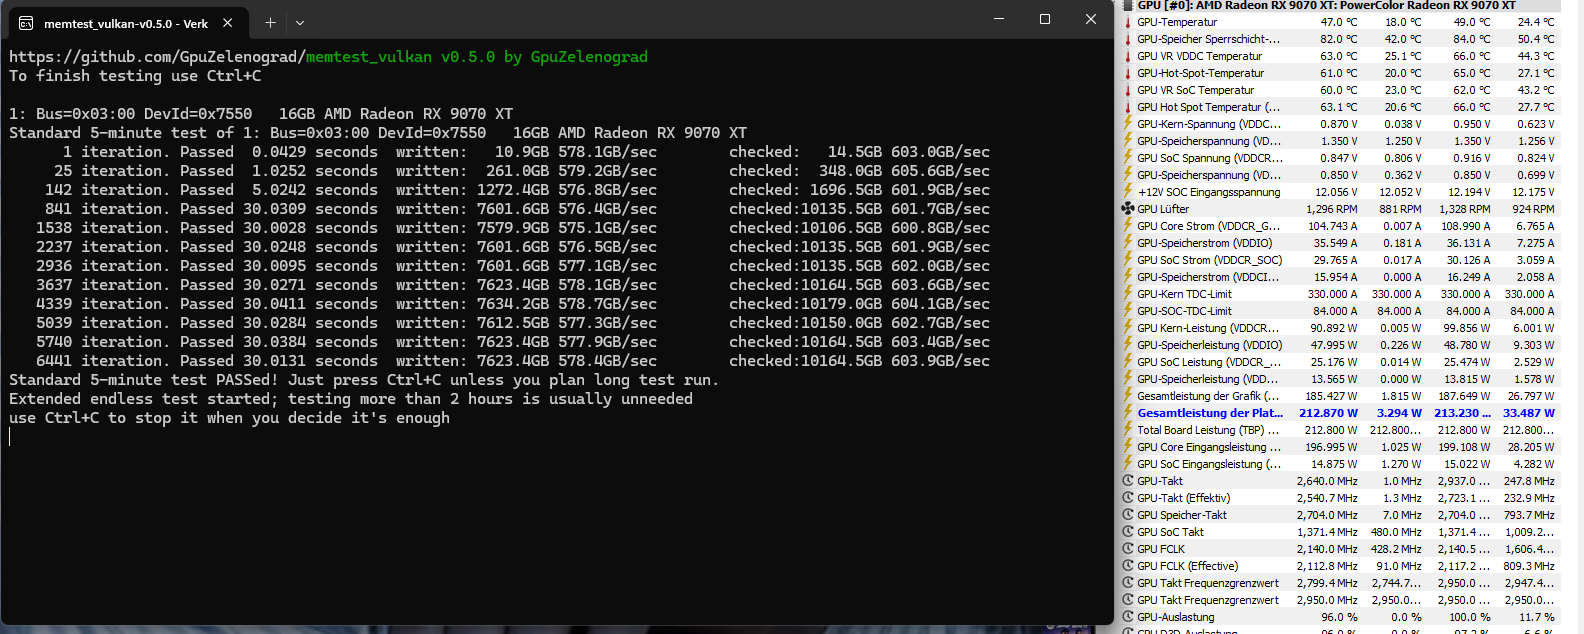Click clock icon of GPU FCLK (Effective) row
The height and width of the screenshot is (634, 1584).
point(1128,566)
